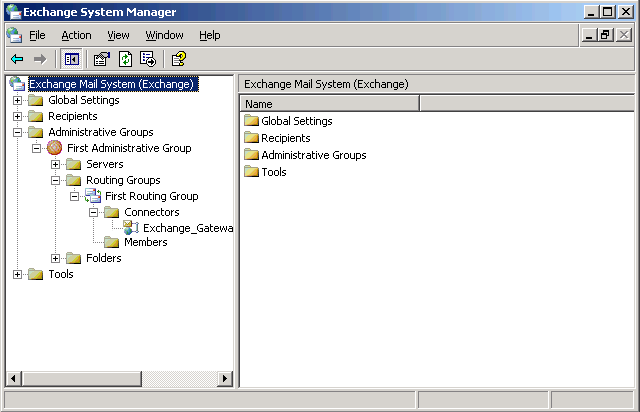Click Administrative Groups folder icon in right pane
This screenshot has width=640, height=412.
(x=251, y=155)
